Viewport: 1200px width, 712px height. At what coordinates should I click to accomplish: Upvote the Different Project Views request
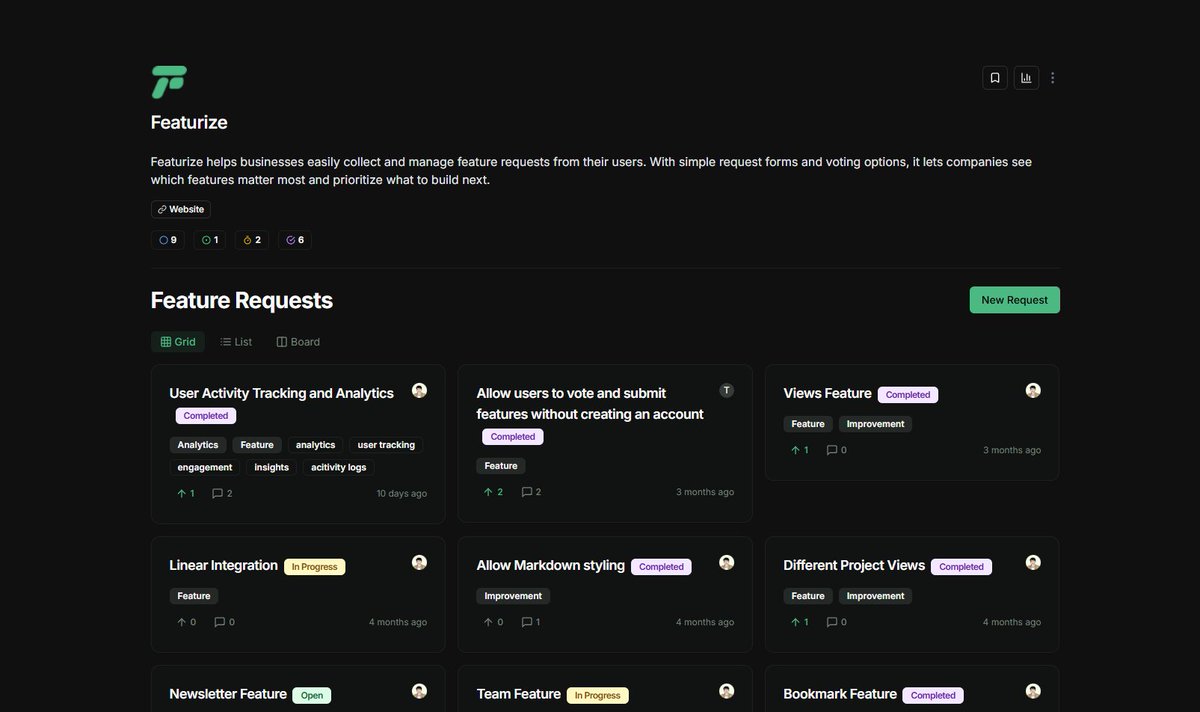pyautogui.click(x=799, y=622)
